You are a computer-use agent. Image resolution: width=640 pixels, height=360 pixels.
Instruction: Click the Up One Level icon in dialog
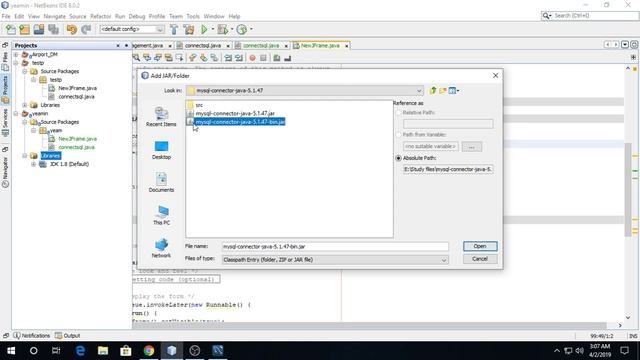tap(433, 90)
